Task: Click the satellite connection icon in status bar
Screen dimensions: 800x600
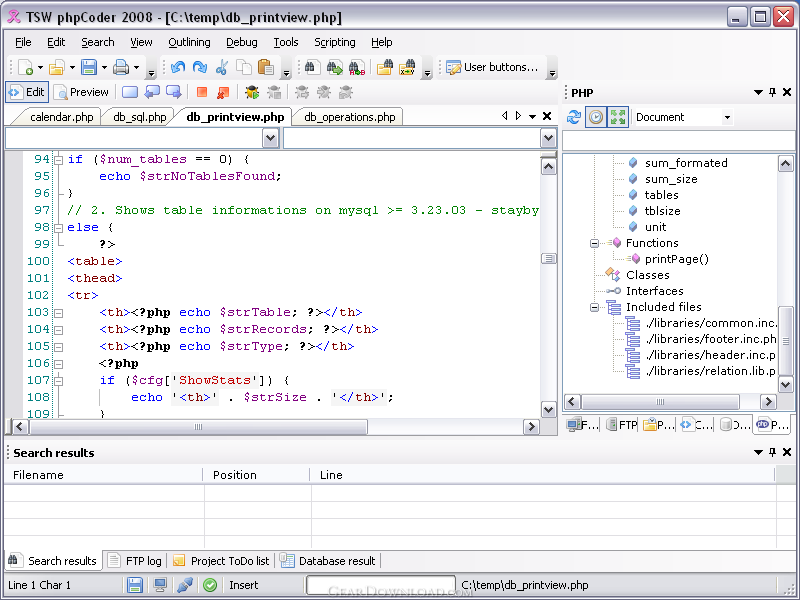Action: [185, 585]
